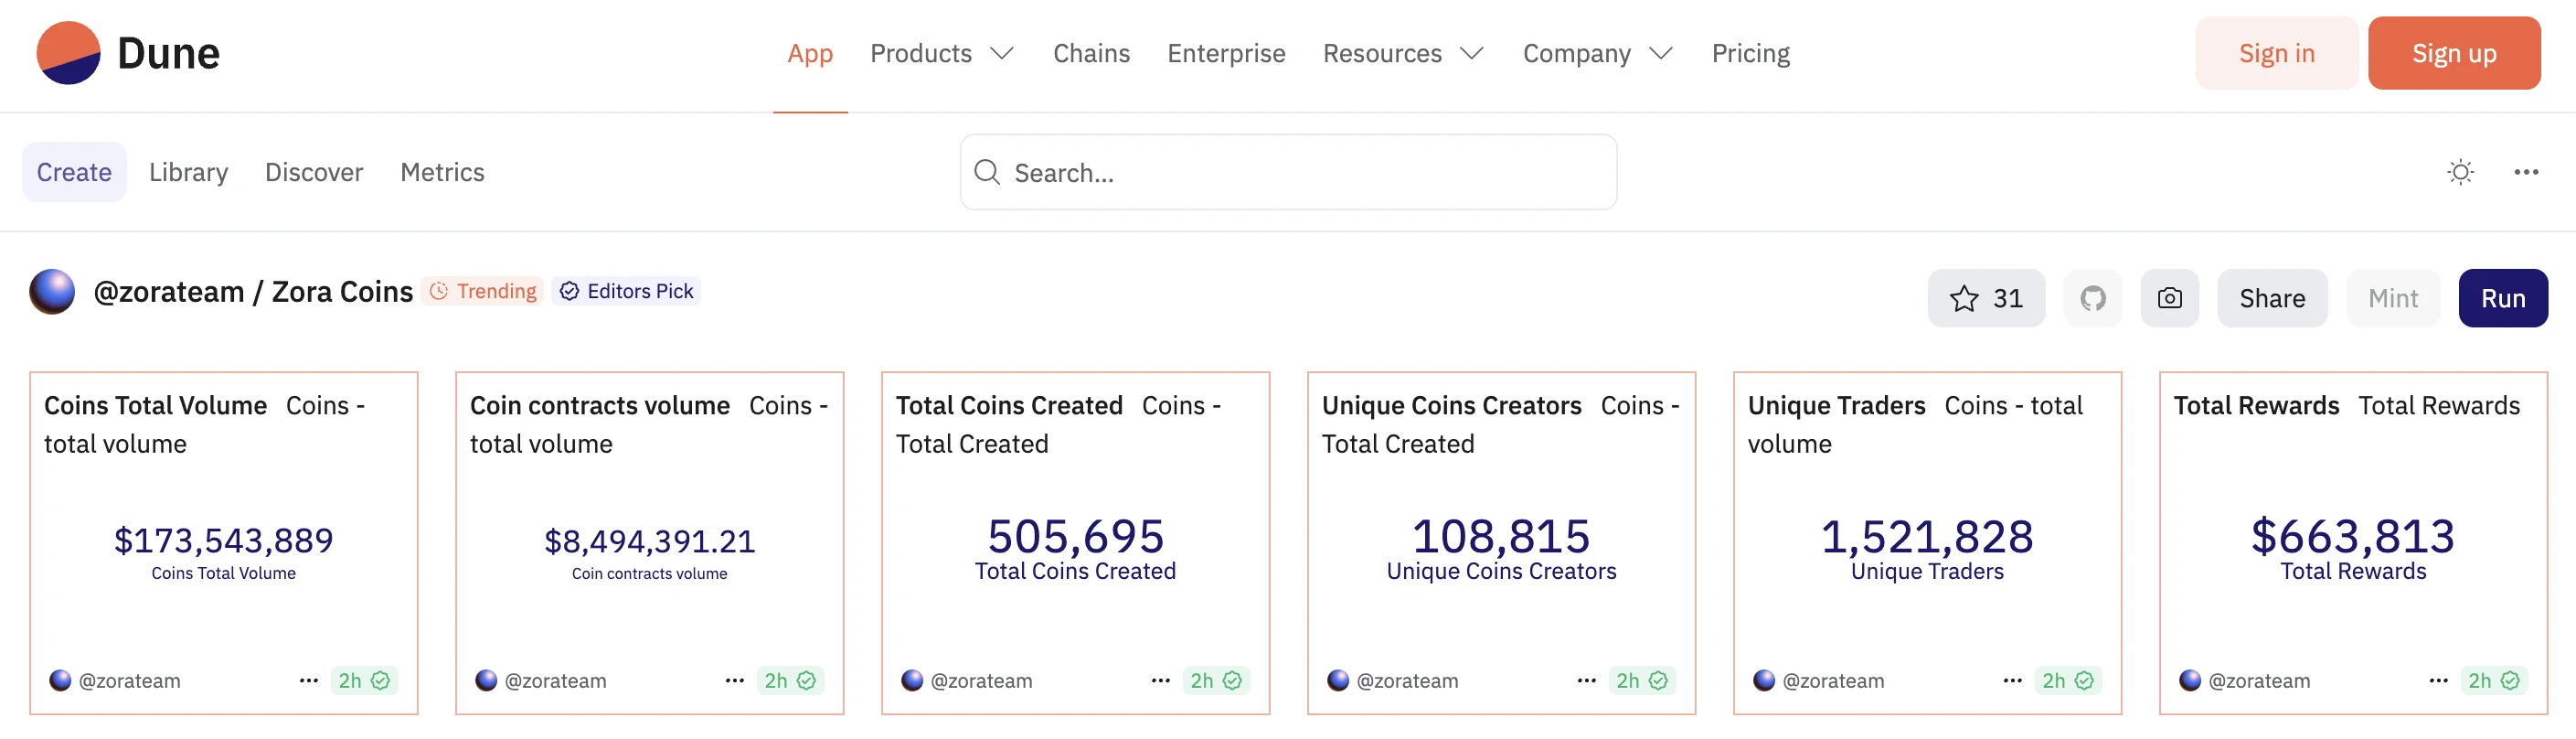Open three-dot menu on Coins Total Volume card
The width and height of the screenshot is (2576, 739).
pos(308,680)
